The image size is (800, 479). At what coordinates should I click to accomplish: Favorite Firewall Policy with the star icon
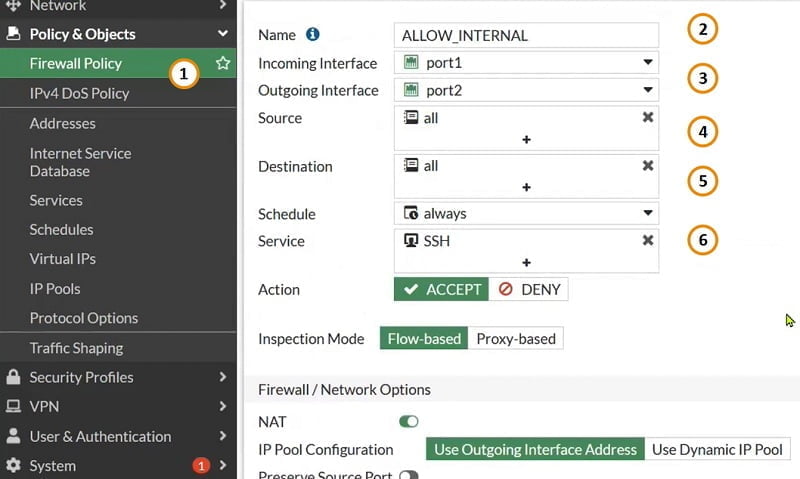tap(222, 63)
